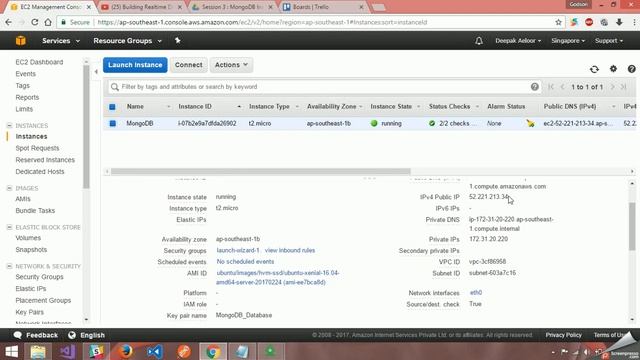Screen dimensions: 640x360
Task: Click the alarm status bell icon for MongoDB
Action: click(530, 123)
